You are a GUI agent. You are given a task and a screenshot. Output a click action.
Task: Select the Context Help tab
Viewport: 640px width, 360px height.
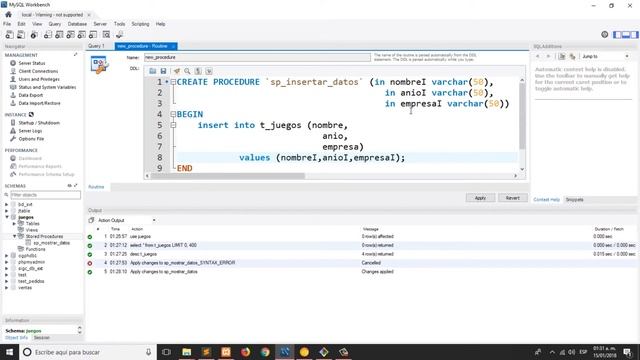click(546, 200)
